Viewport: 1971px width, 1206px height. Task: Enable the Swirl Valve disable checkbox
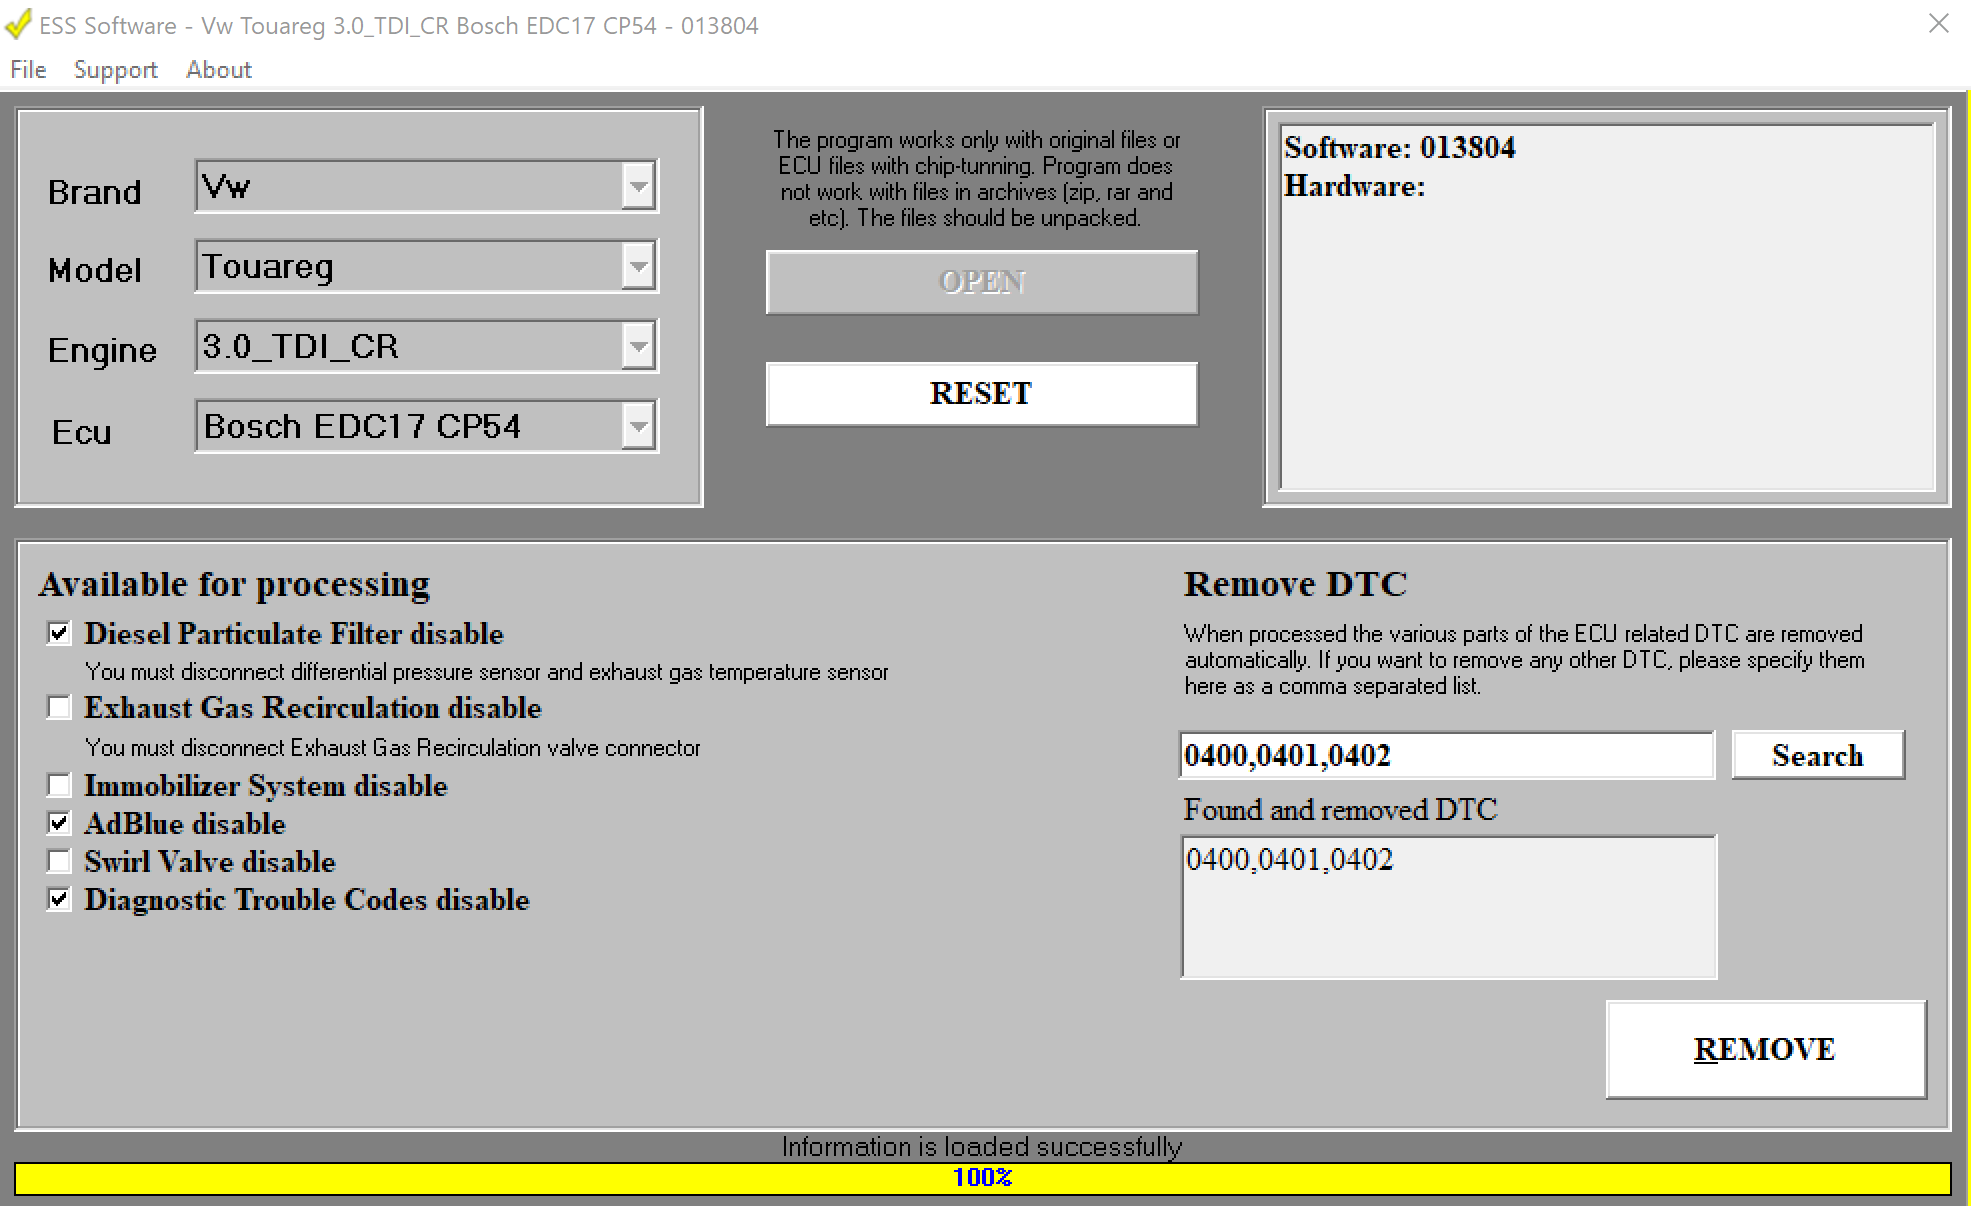(60, 861)
